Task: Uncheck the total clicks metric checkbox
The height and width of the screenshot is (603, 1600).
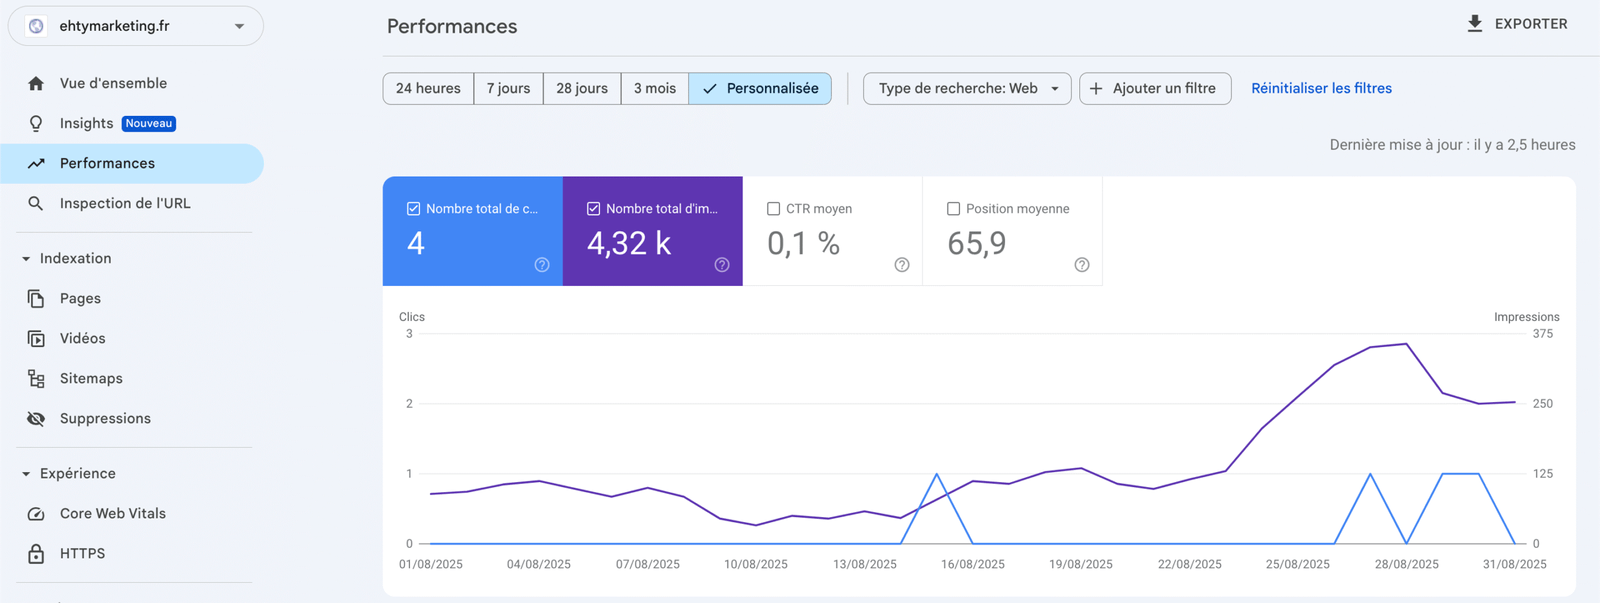Action: click(413, 209)
